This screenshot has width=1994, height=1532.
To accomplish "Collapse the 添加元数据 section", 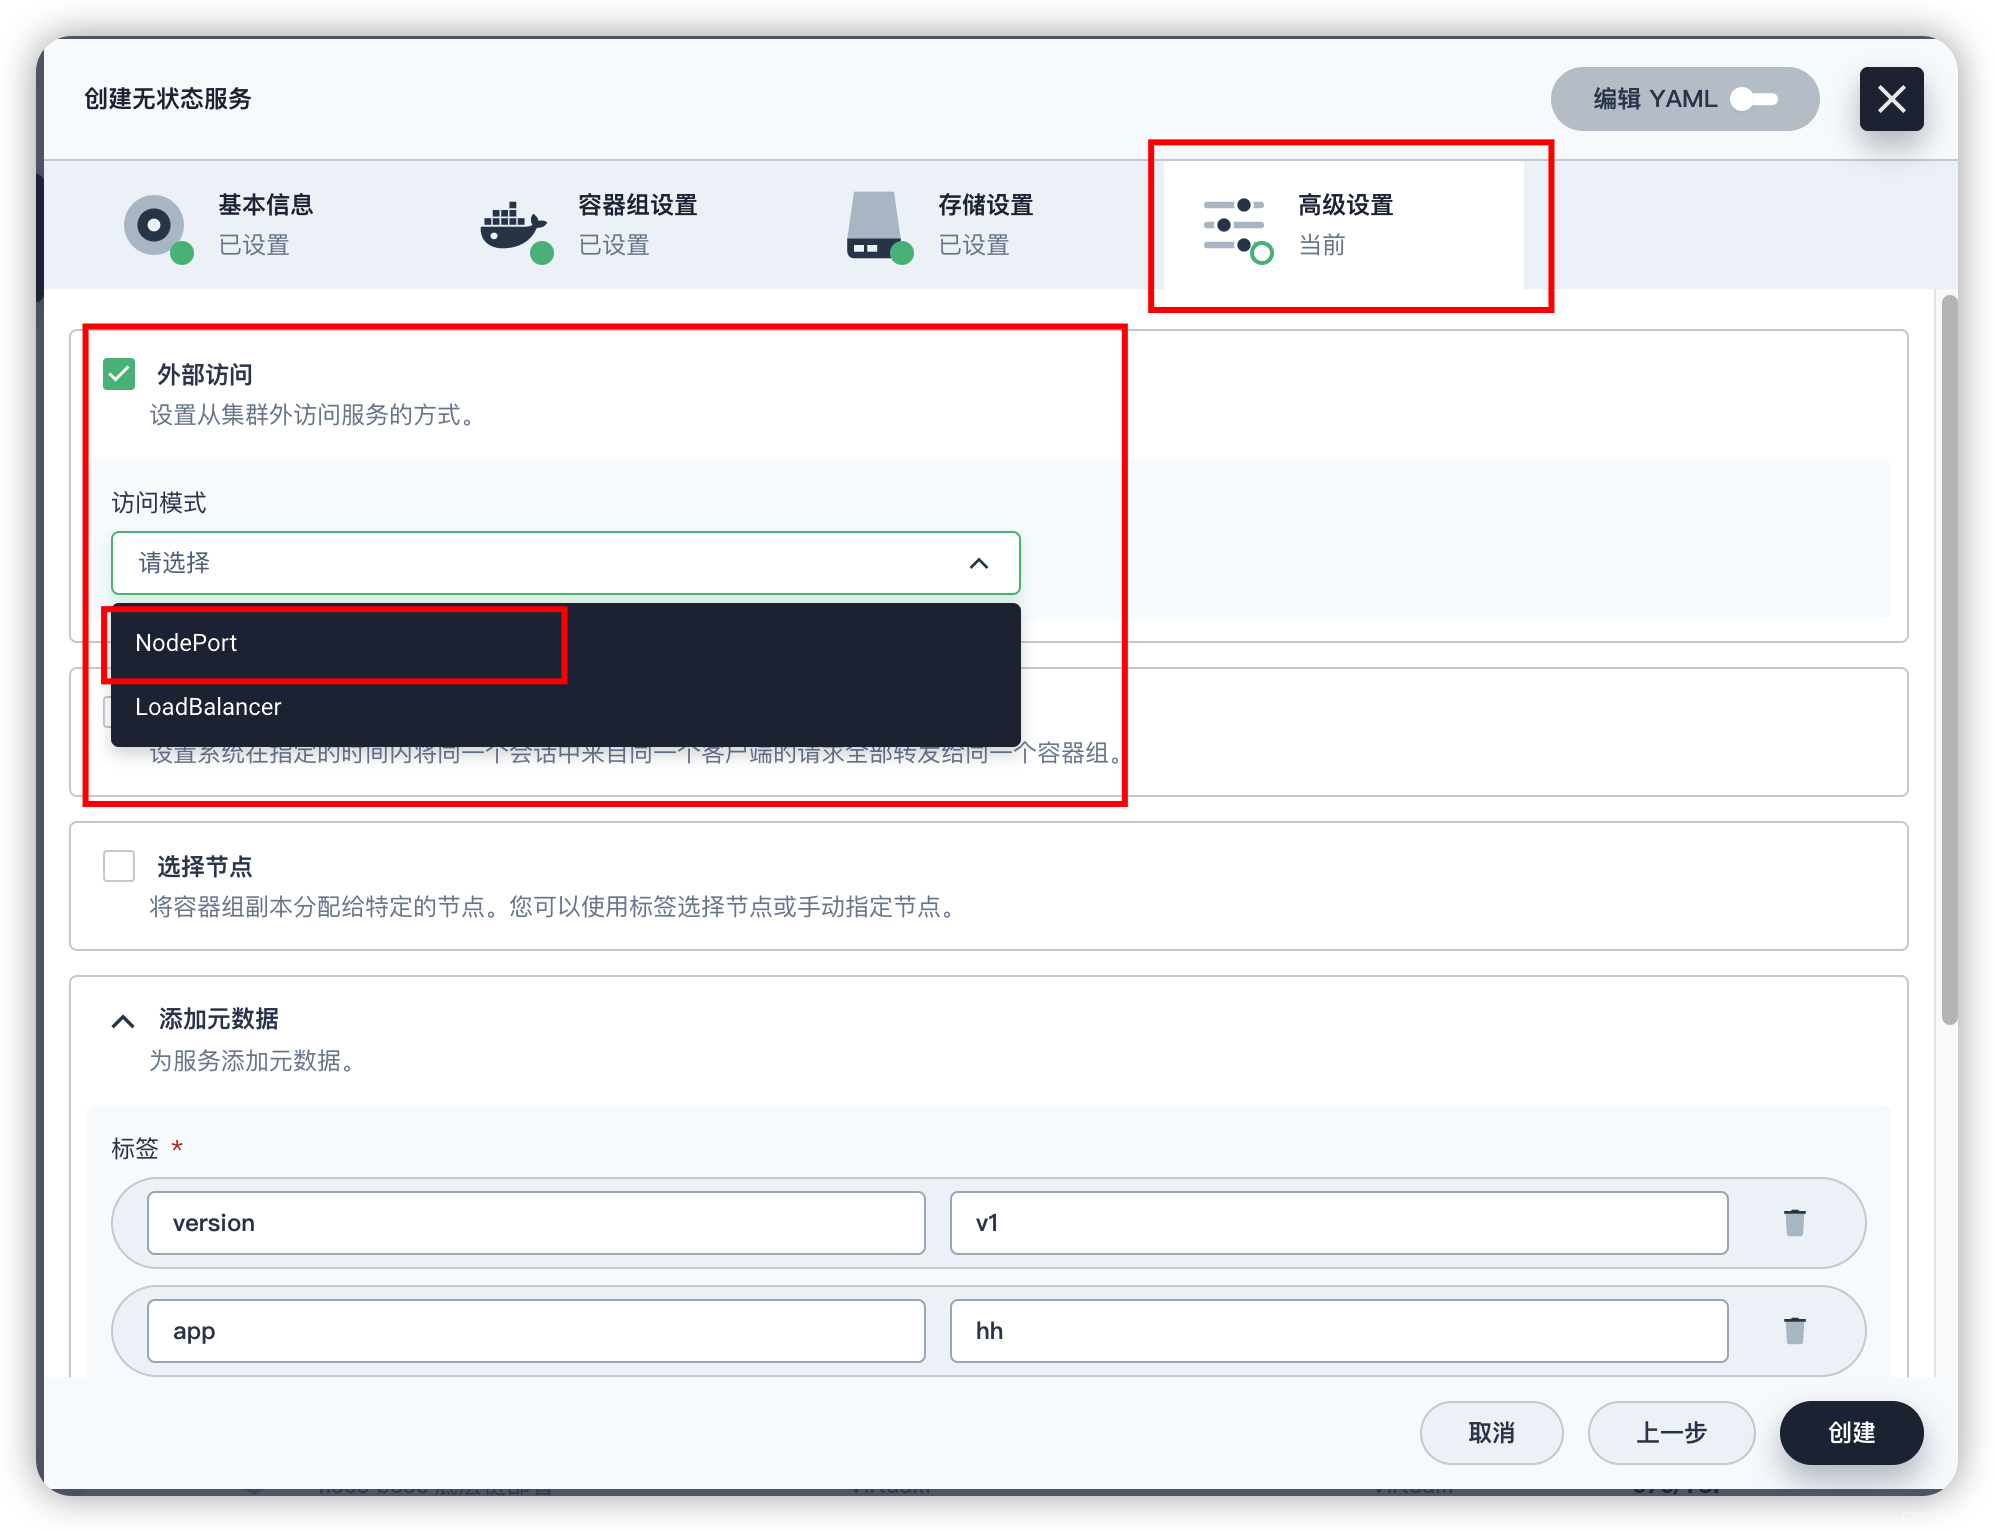I will pyautogui.click(x=123, y=1020).
